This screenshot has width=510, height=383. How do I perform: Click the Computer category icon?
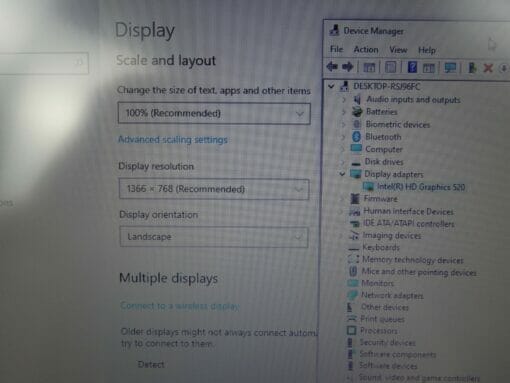[x=356, y=149]
